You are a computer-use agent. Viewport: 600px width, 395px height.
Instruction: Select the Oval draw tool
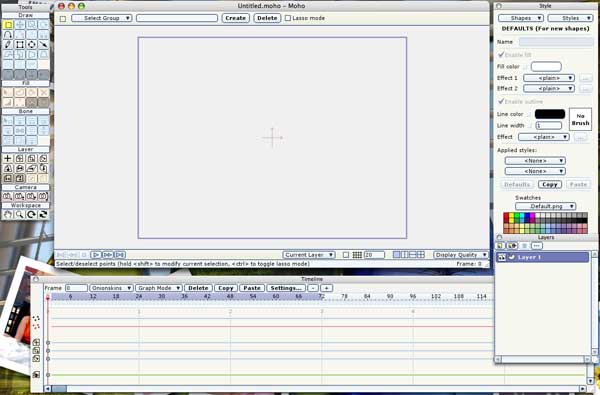coord(32,44)
